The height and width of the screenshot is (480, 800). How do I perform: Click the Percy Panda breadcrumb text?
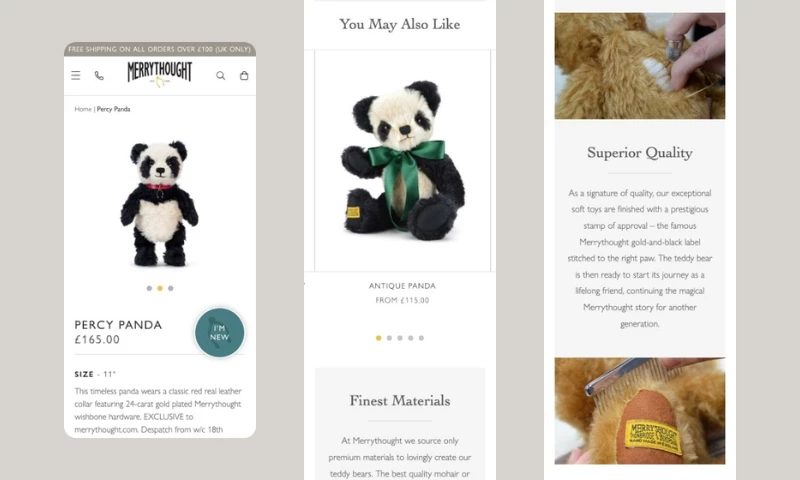(113, 109)
